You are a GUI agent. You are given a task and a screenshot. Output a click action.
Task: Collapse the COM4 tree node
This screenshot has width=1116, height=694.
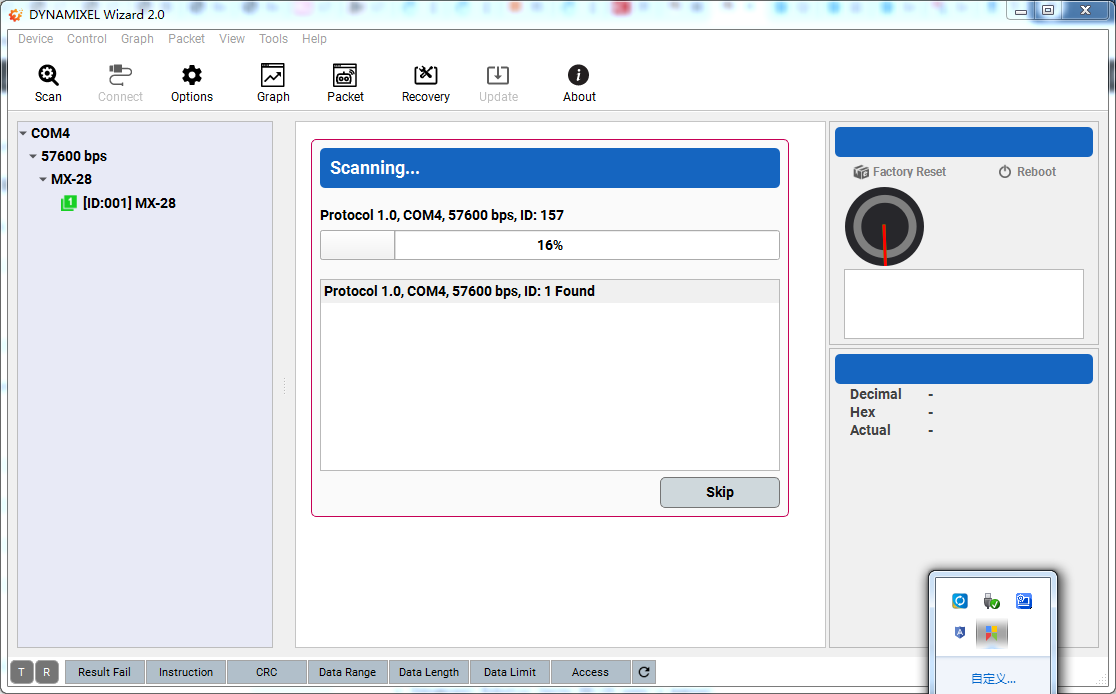(x=23, y=134)
